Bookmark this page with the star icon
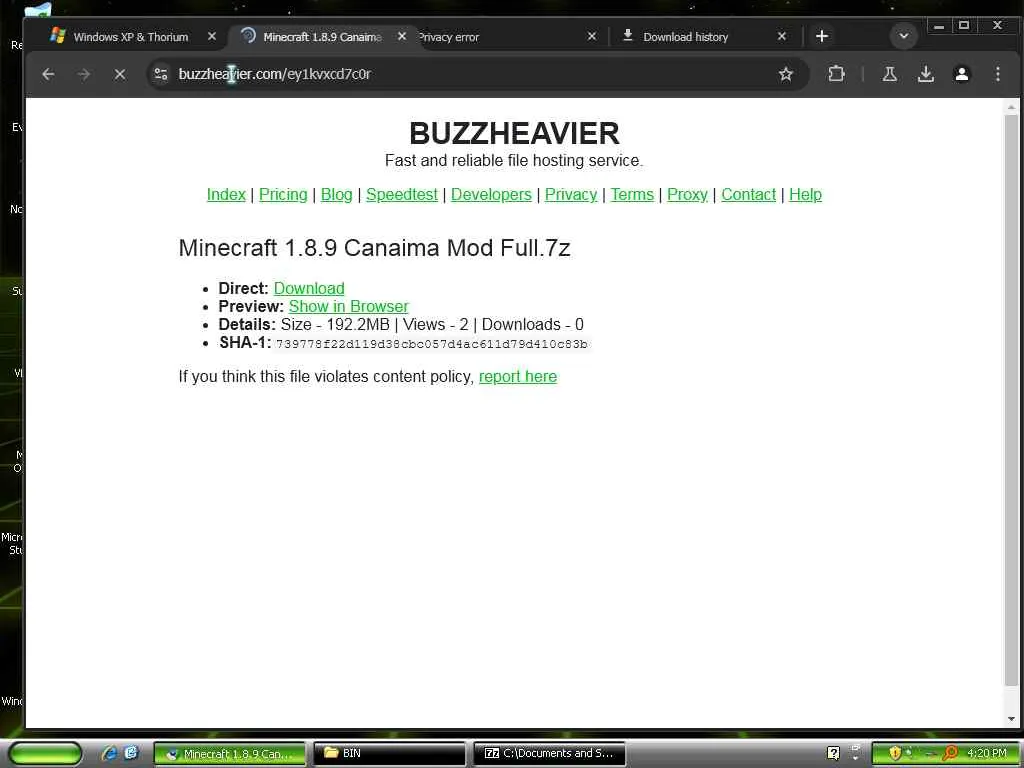This screenshot has height=768, width=1024. [786, 74]
